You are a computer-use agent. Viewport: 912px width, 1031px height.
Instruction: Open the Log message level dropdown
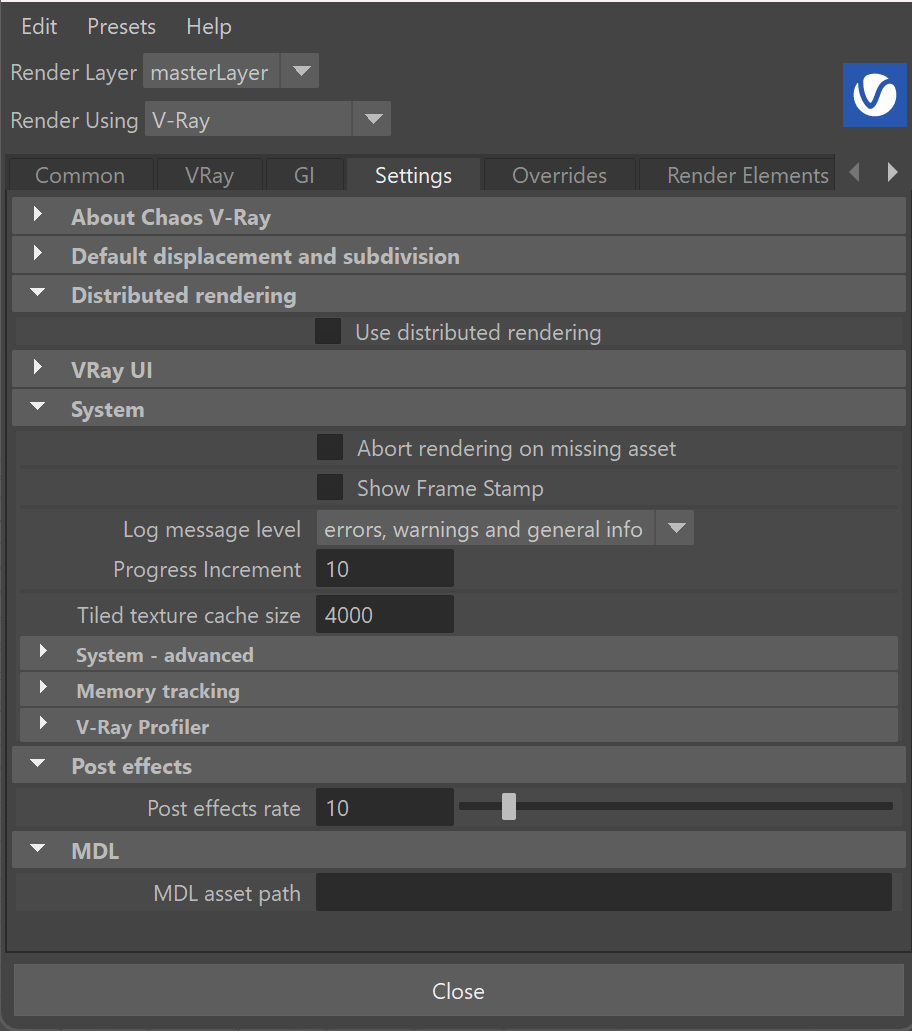click(x=505, y=528)
